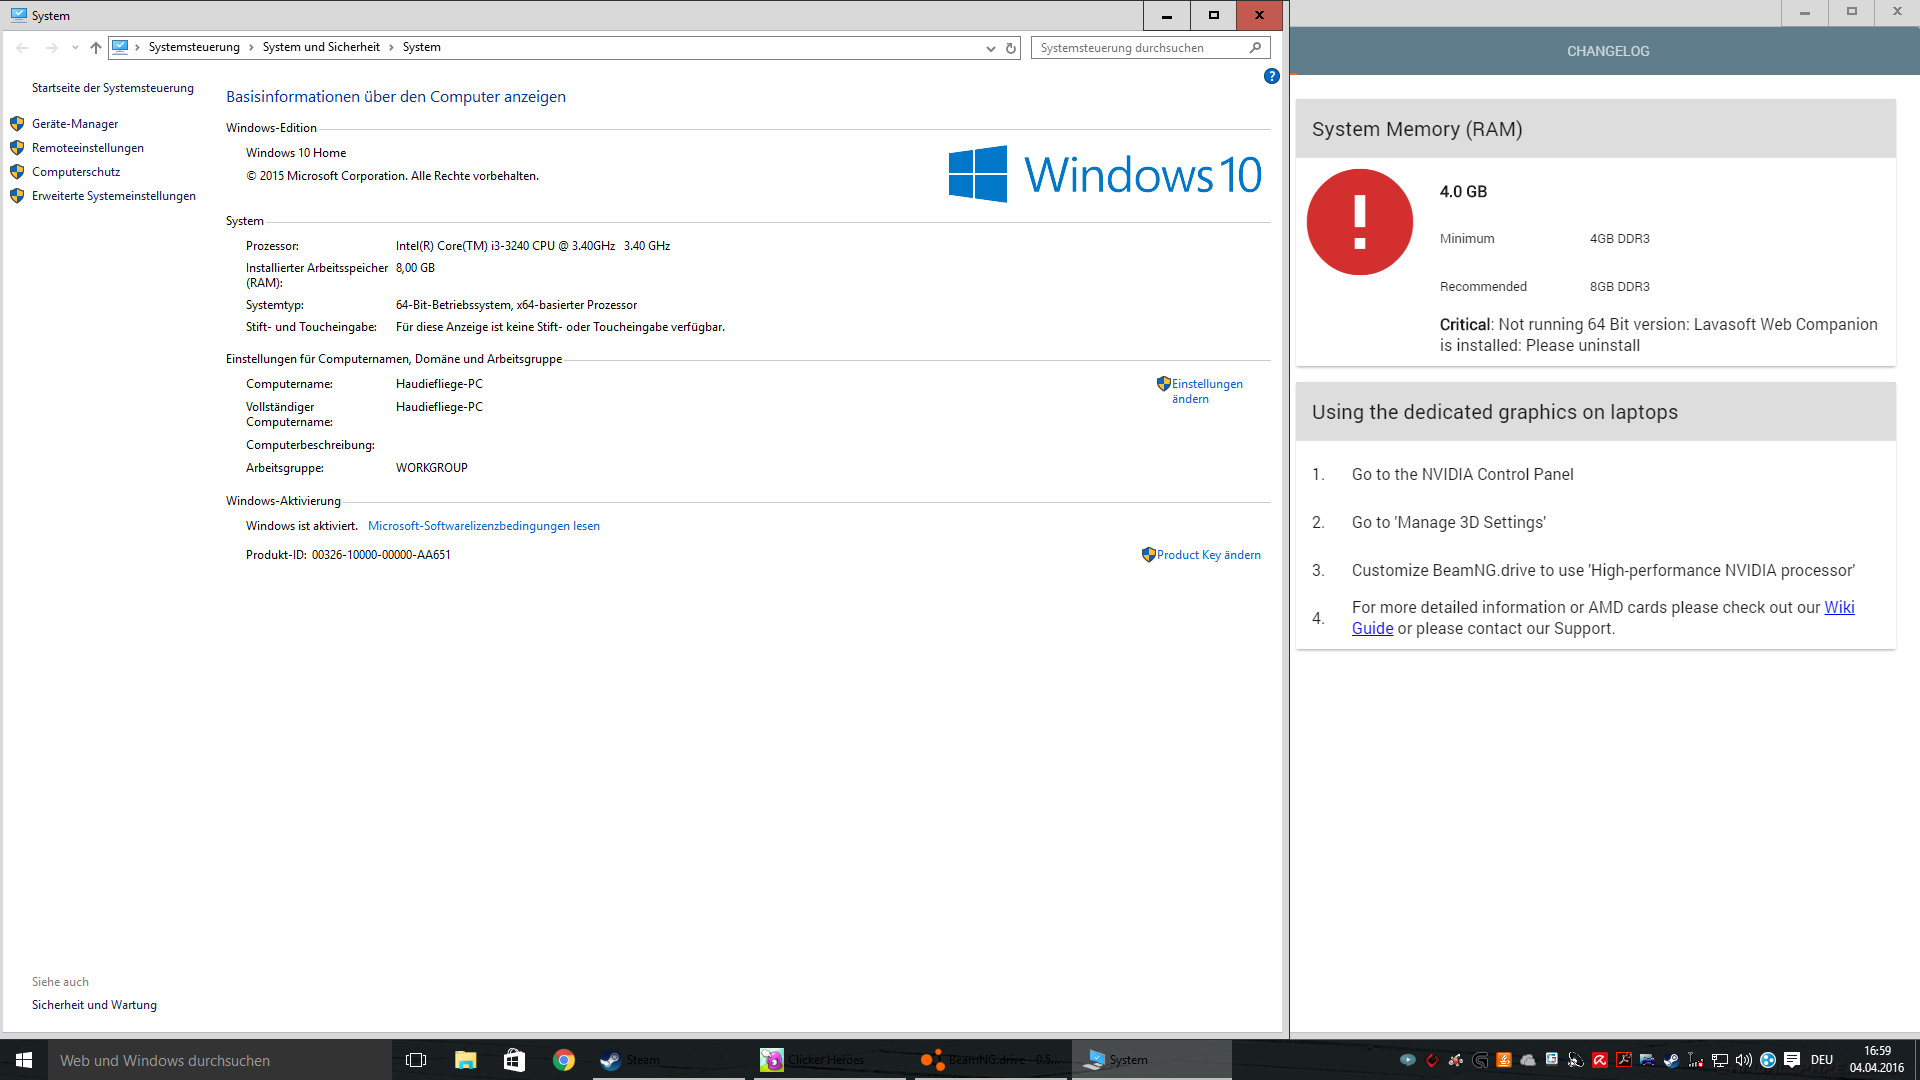The image size is (1920, 1080).
Task: Click the computer icon in the address bar
Action: [120, 47]
